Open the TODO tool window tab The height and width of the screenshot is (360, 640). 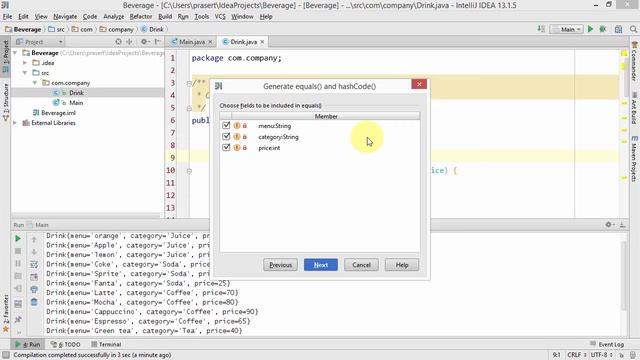click(x=65, y=344)
